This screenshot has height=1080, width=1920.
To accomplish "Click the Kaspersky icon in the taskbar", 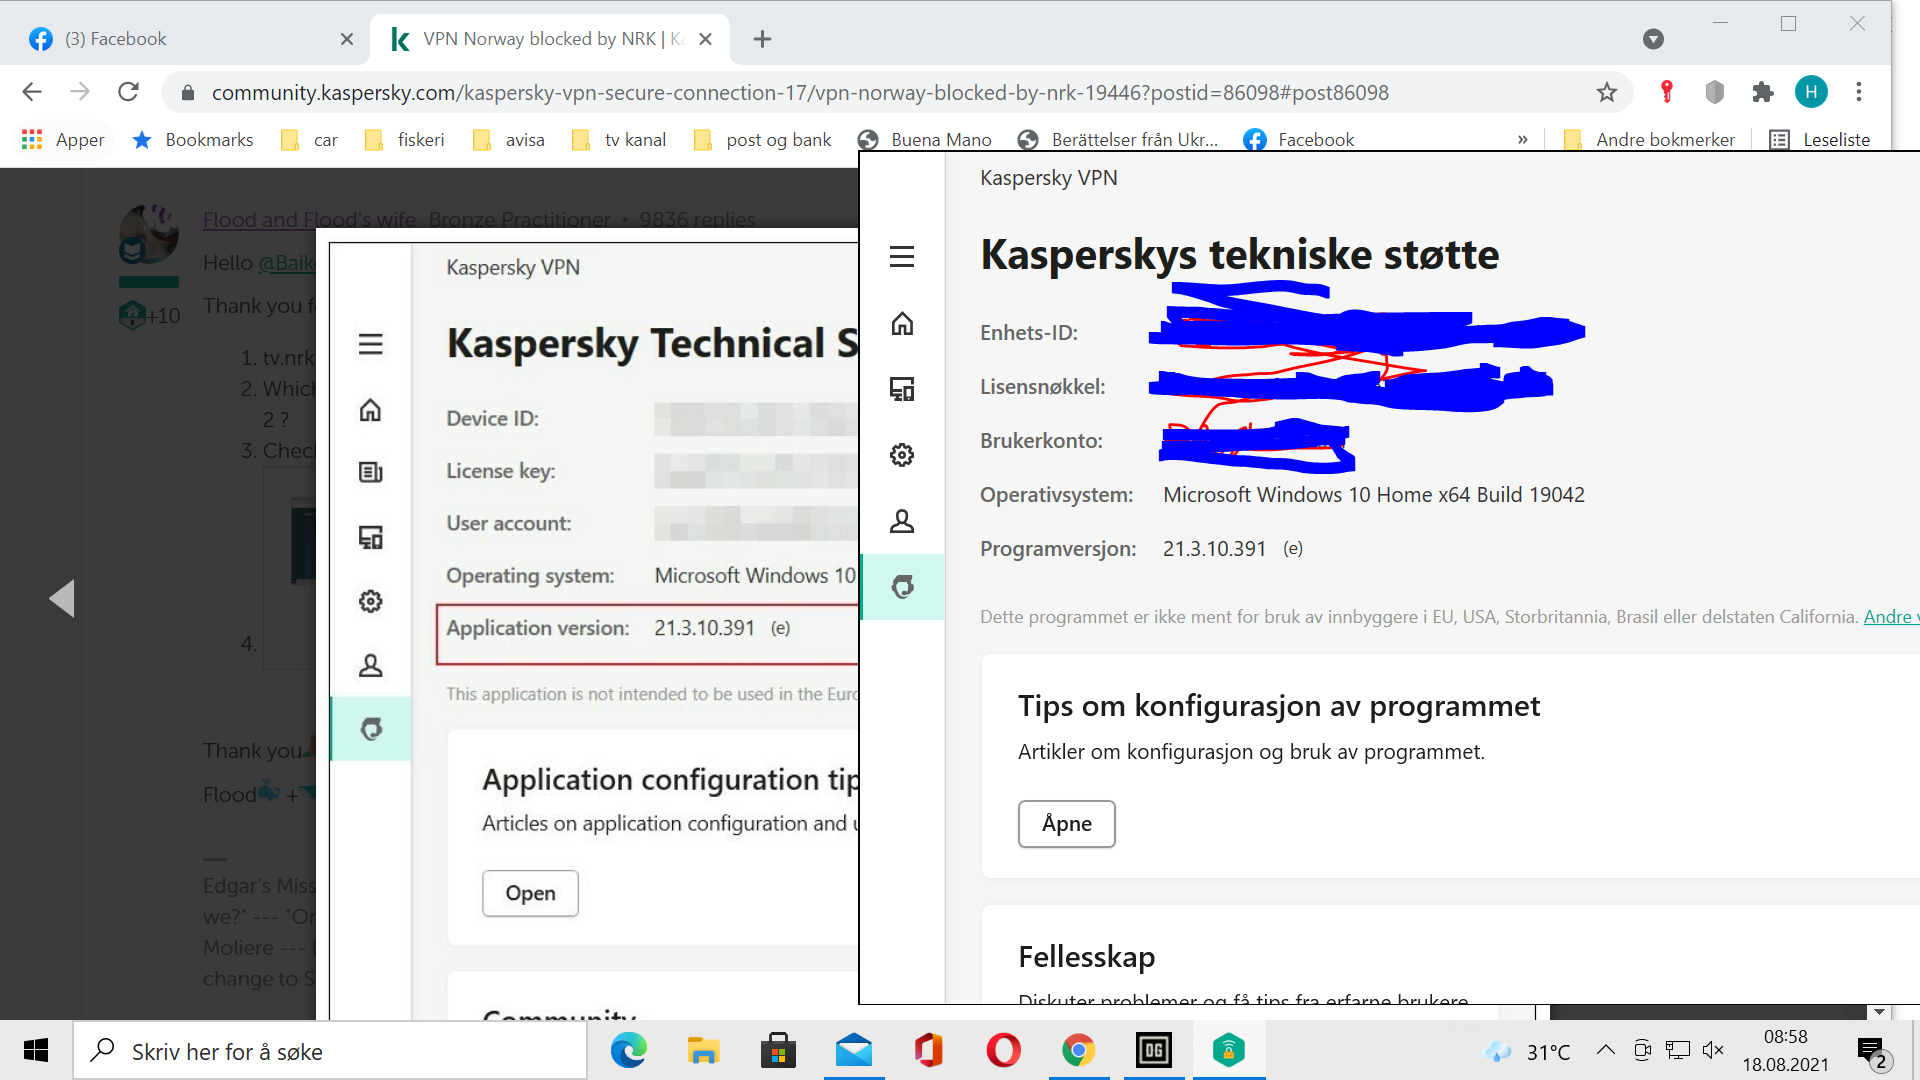I will 1228,1050.
